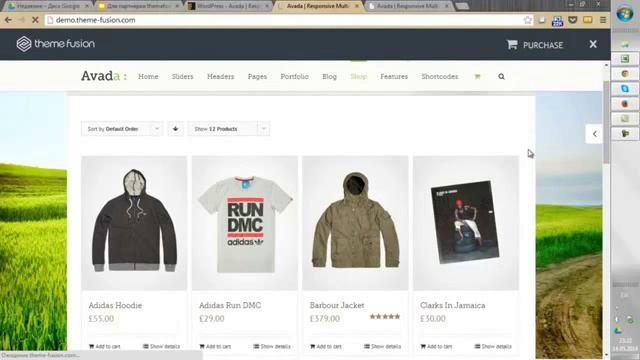Switch to the last Avada Responsive tab

408,6
